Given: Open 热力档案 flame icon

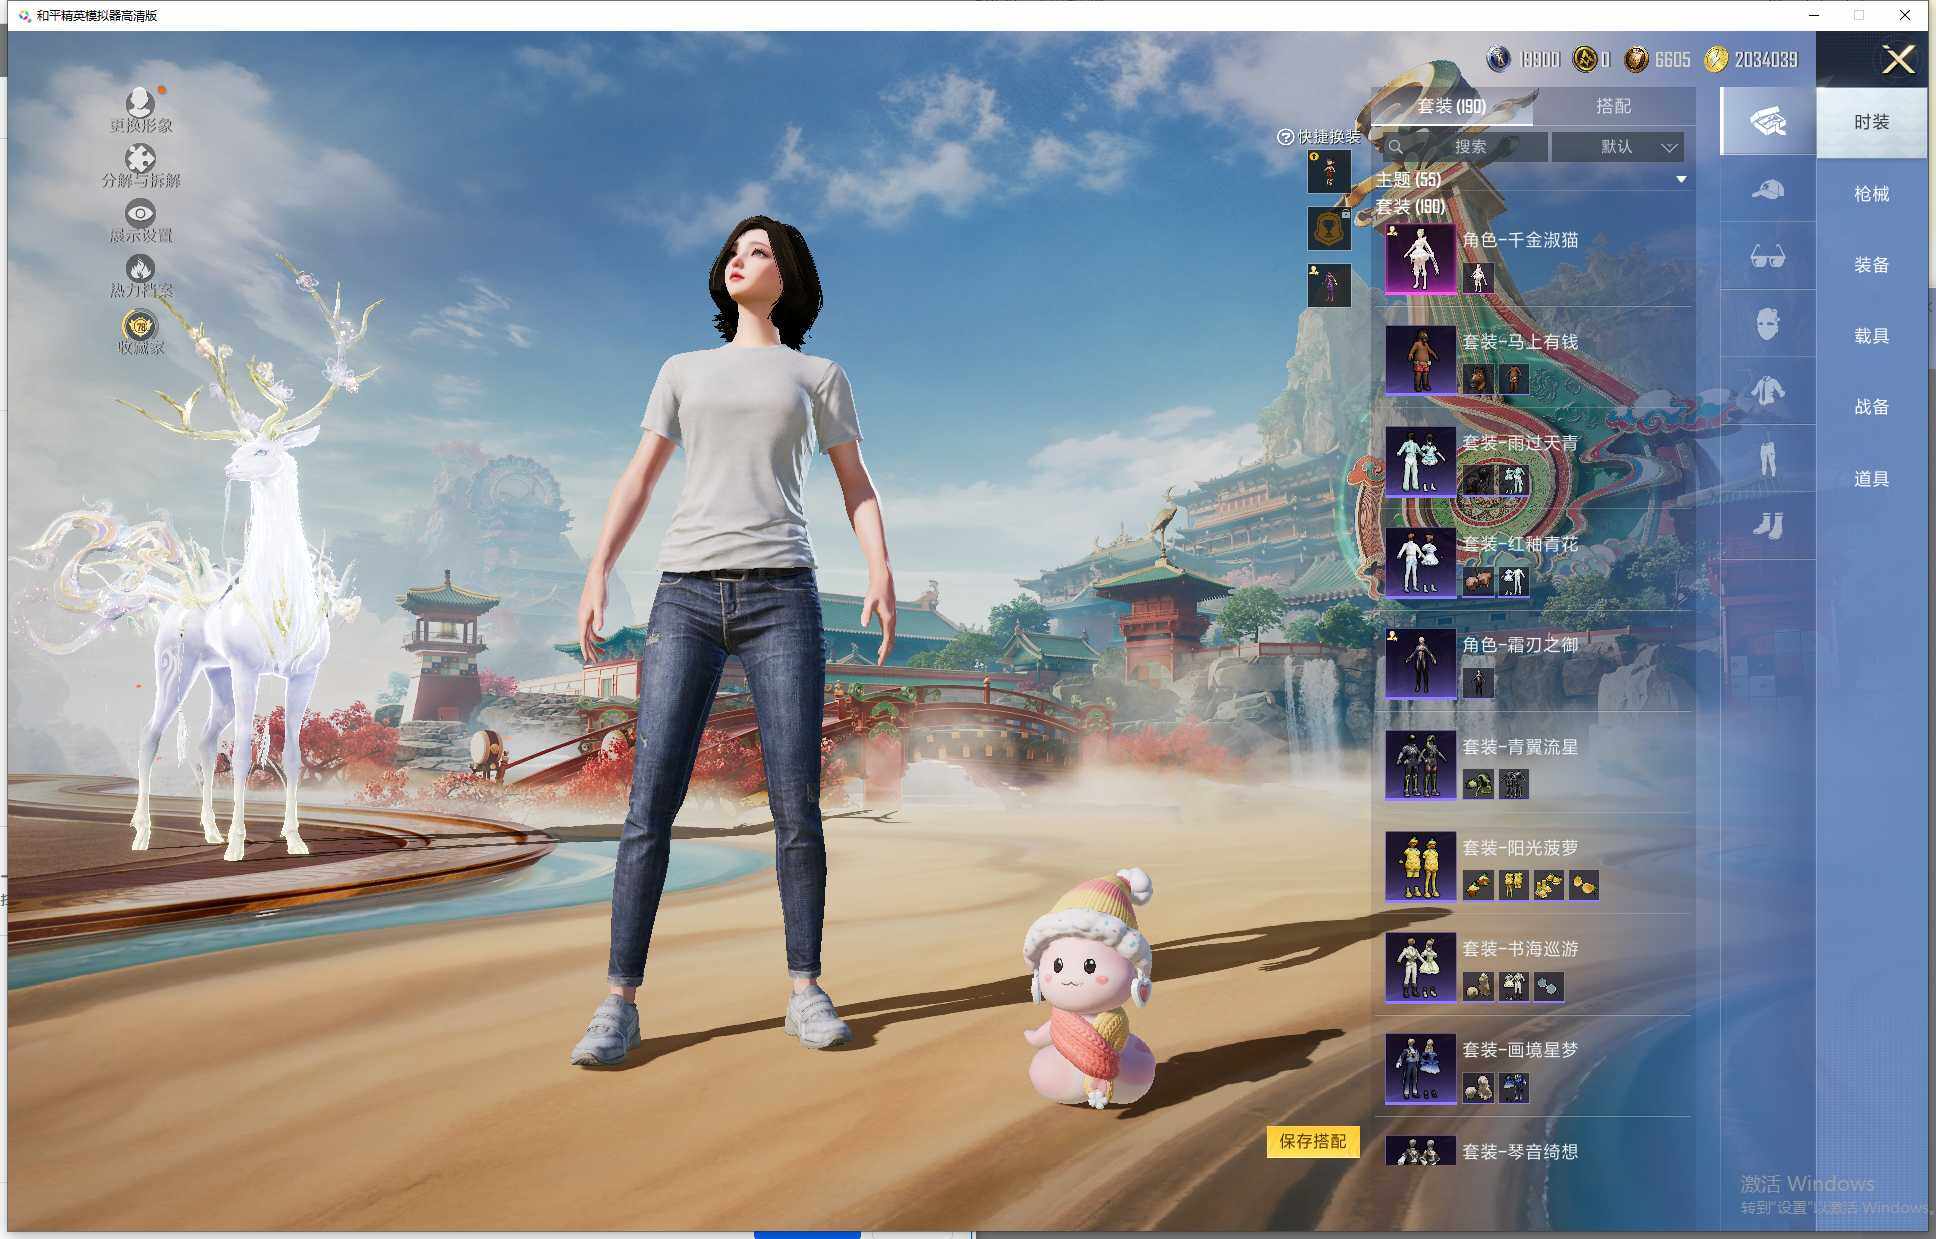Looking at the screenshot, I should coord(140,269).
